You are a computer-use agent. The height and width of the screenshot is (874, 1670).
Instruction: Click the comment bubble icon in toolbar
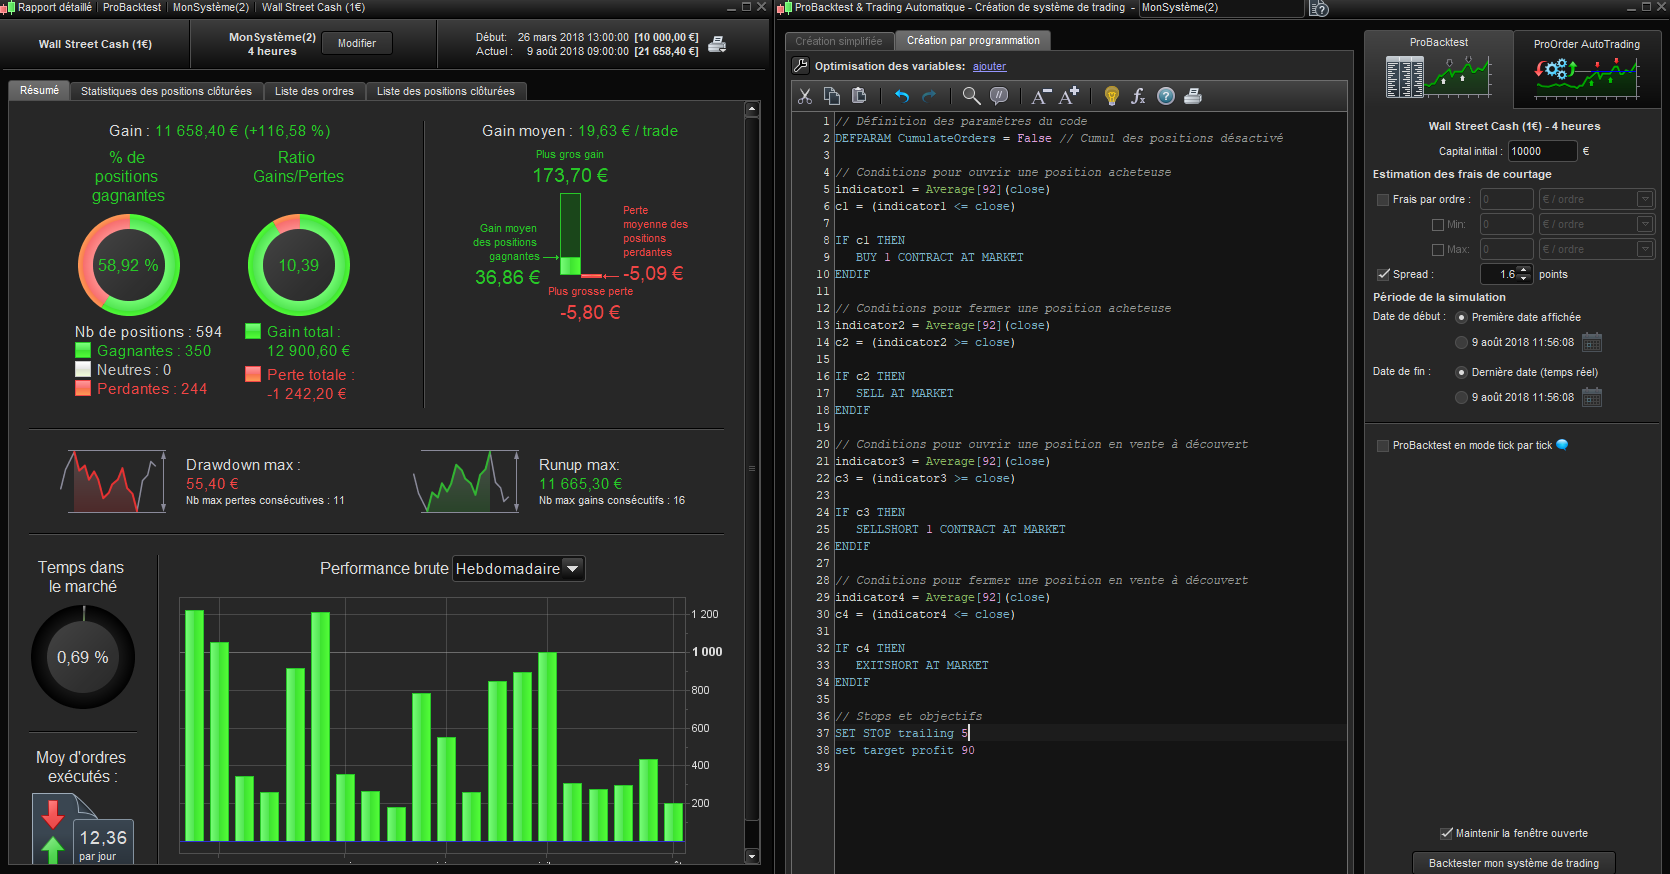(x=998, y=96)
